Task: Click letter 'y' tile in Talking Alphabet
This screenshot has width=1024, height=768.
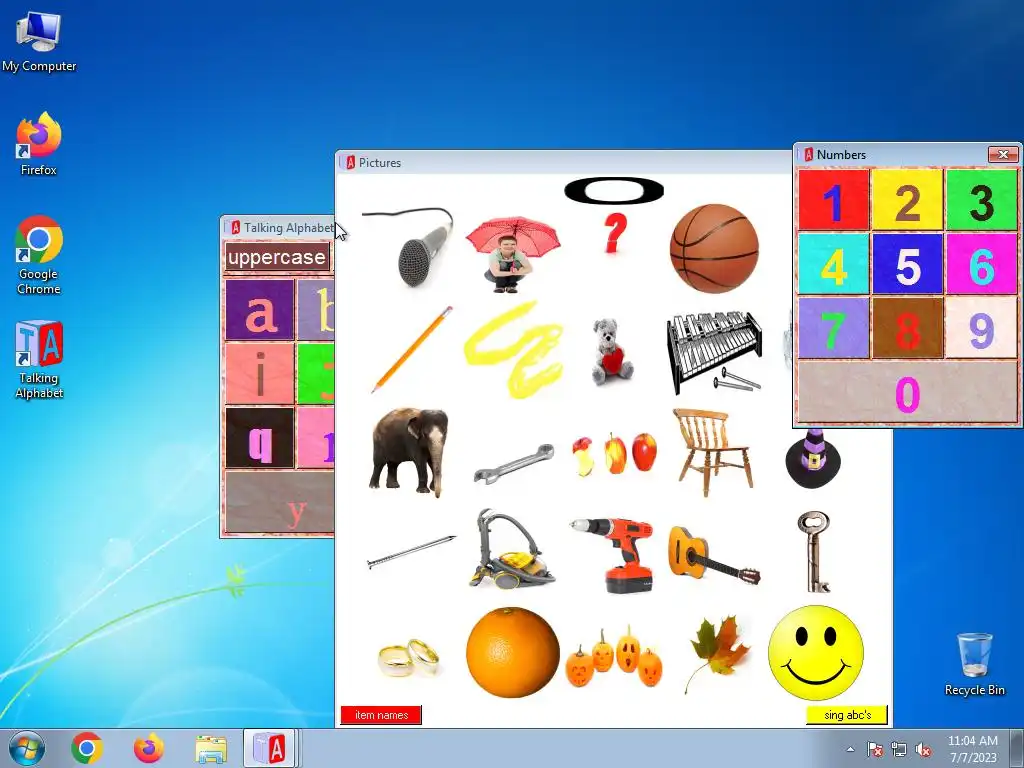Action: coord(280,502)
